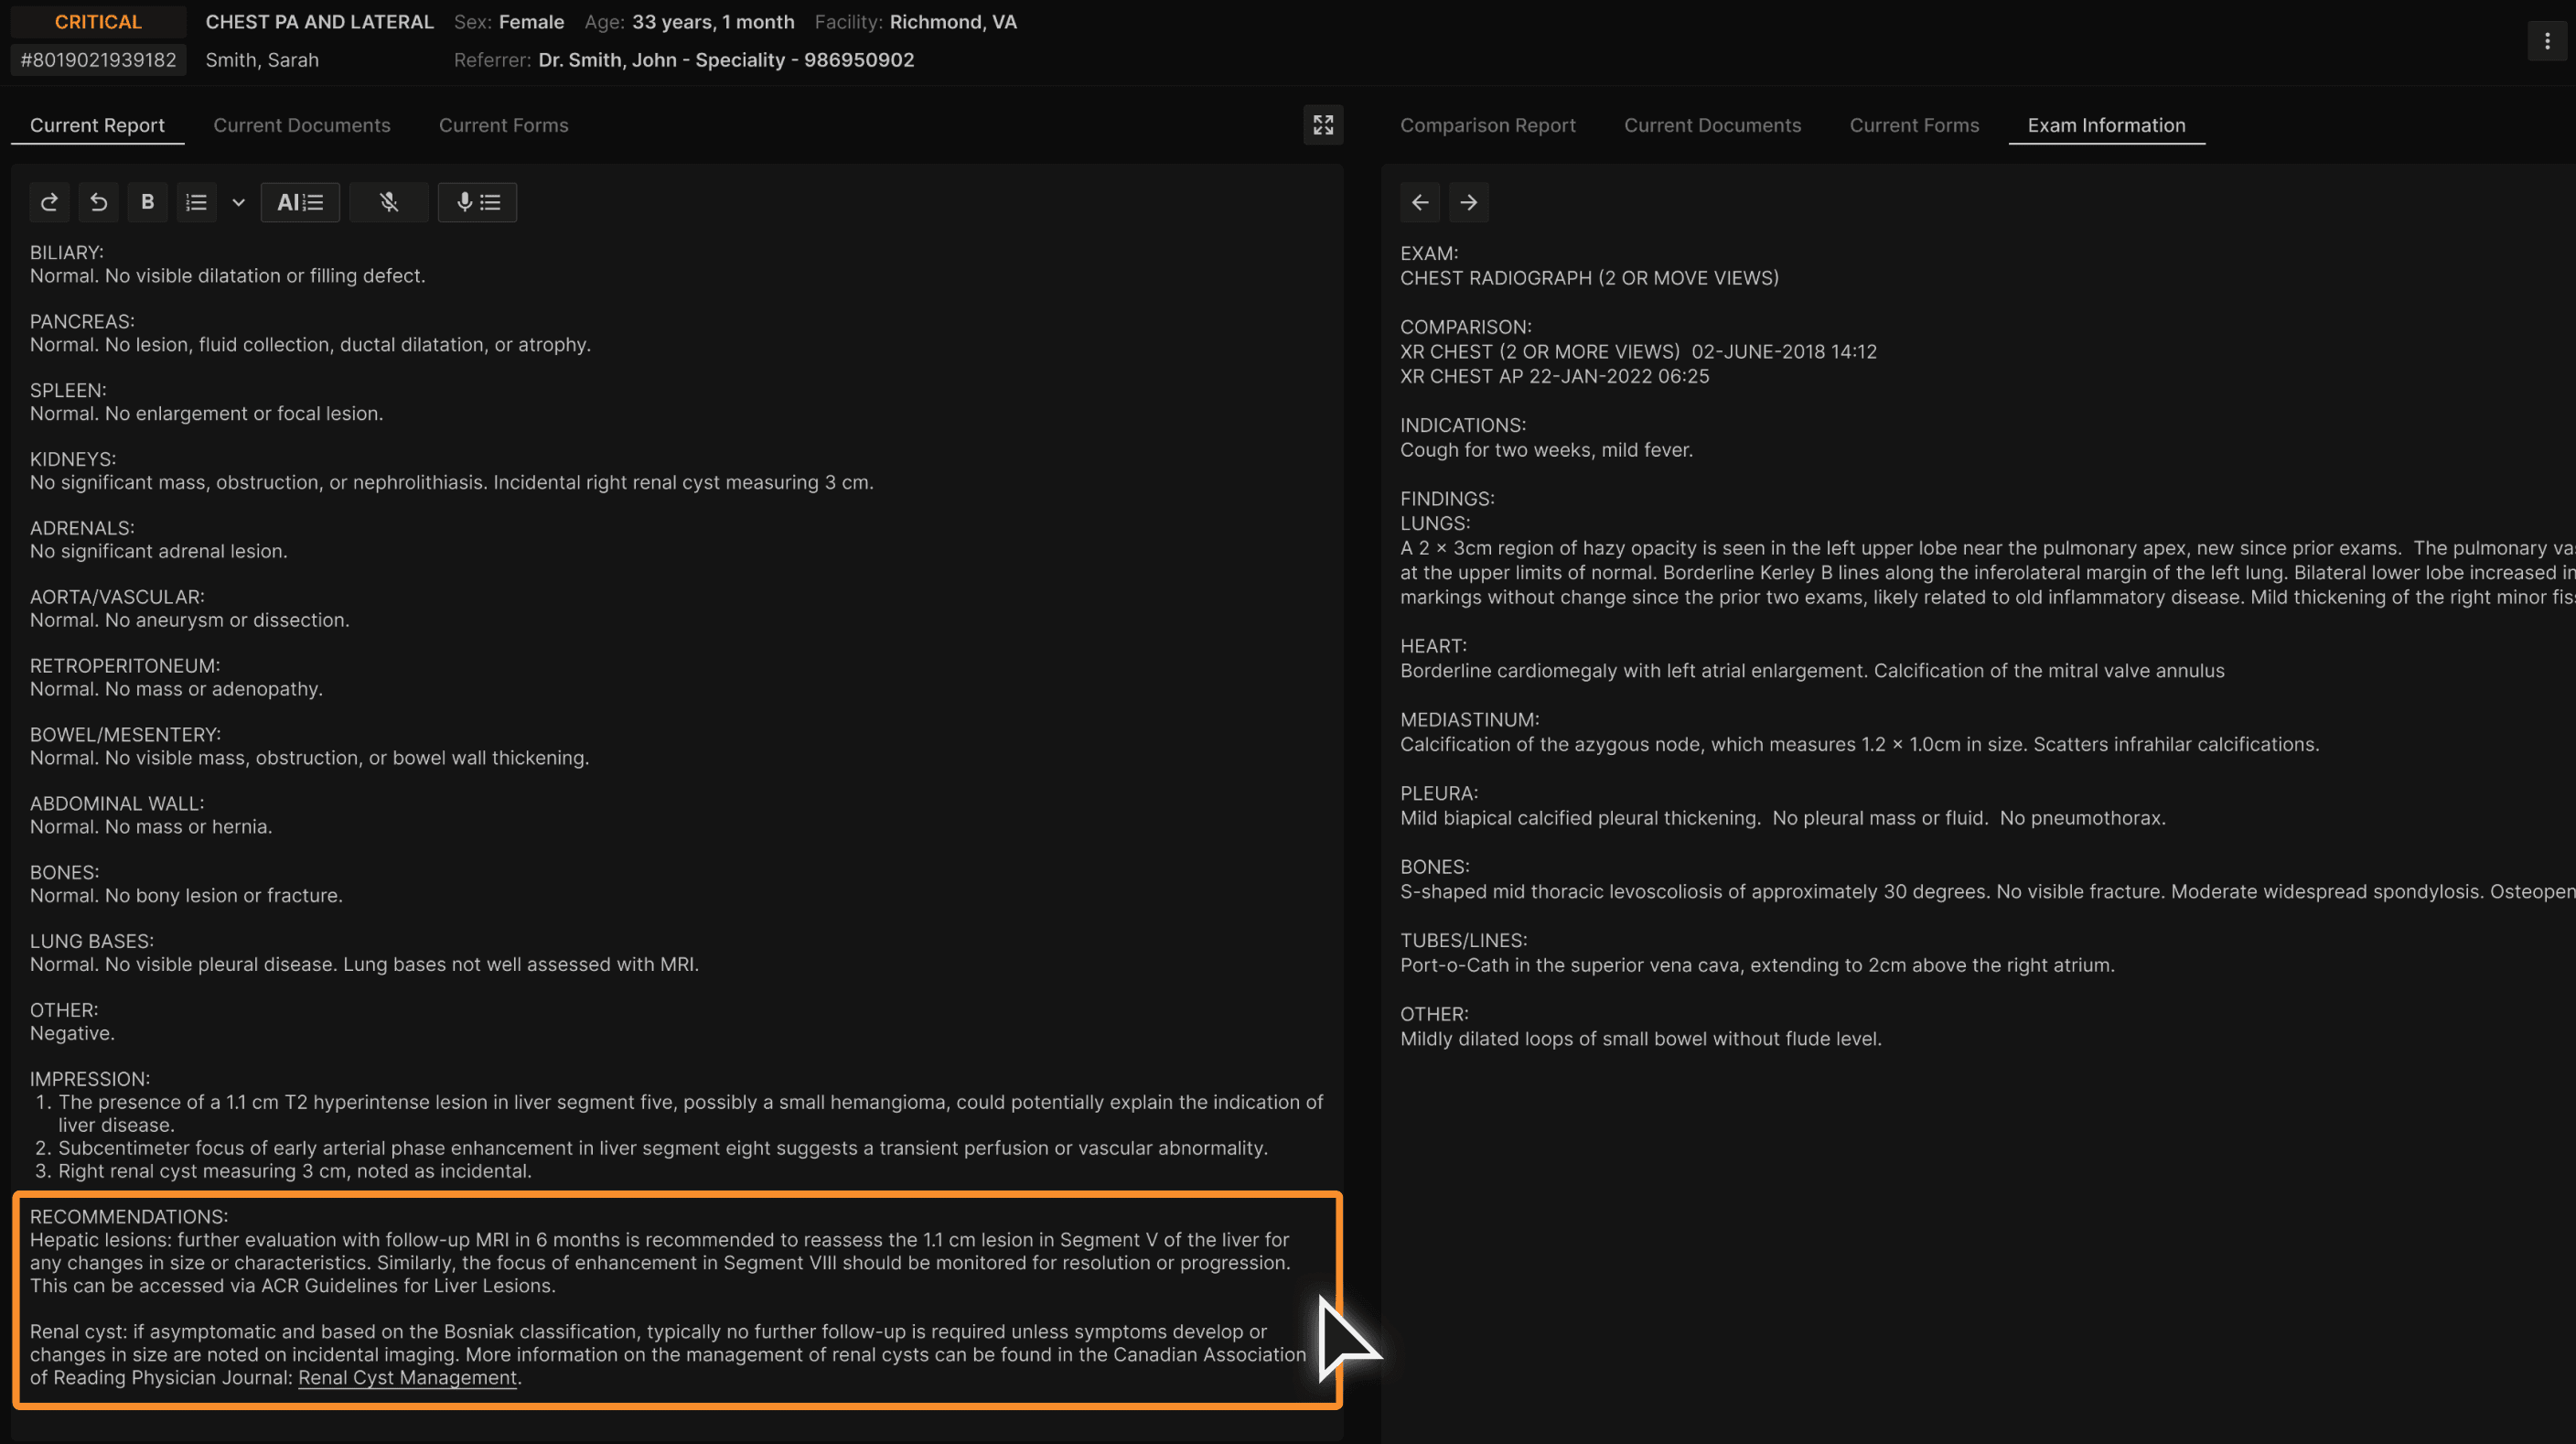
Task: Open the left Current Forms tab
Action: point(503,125)
